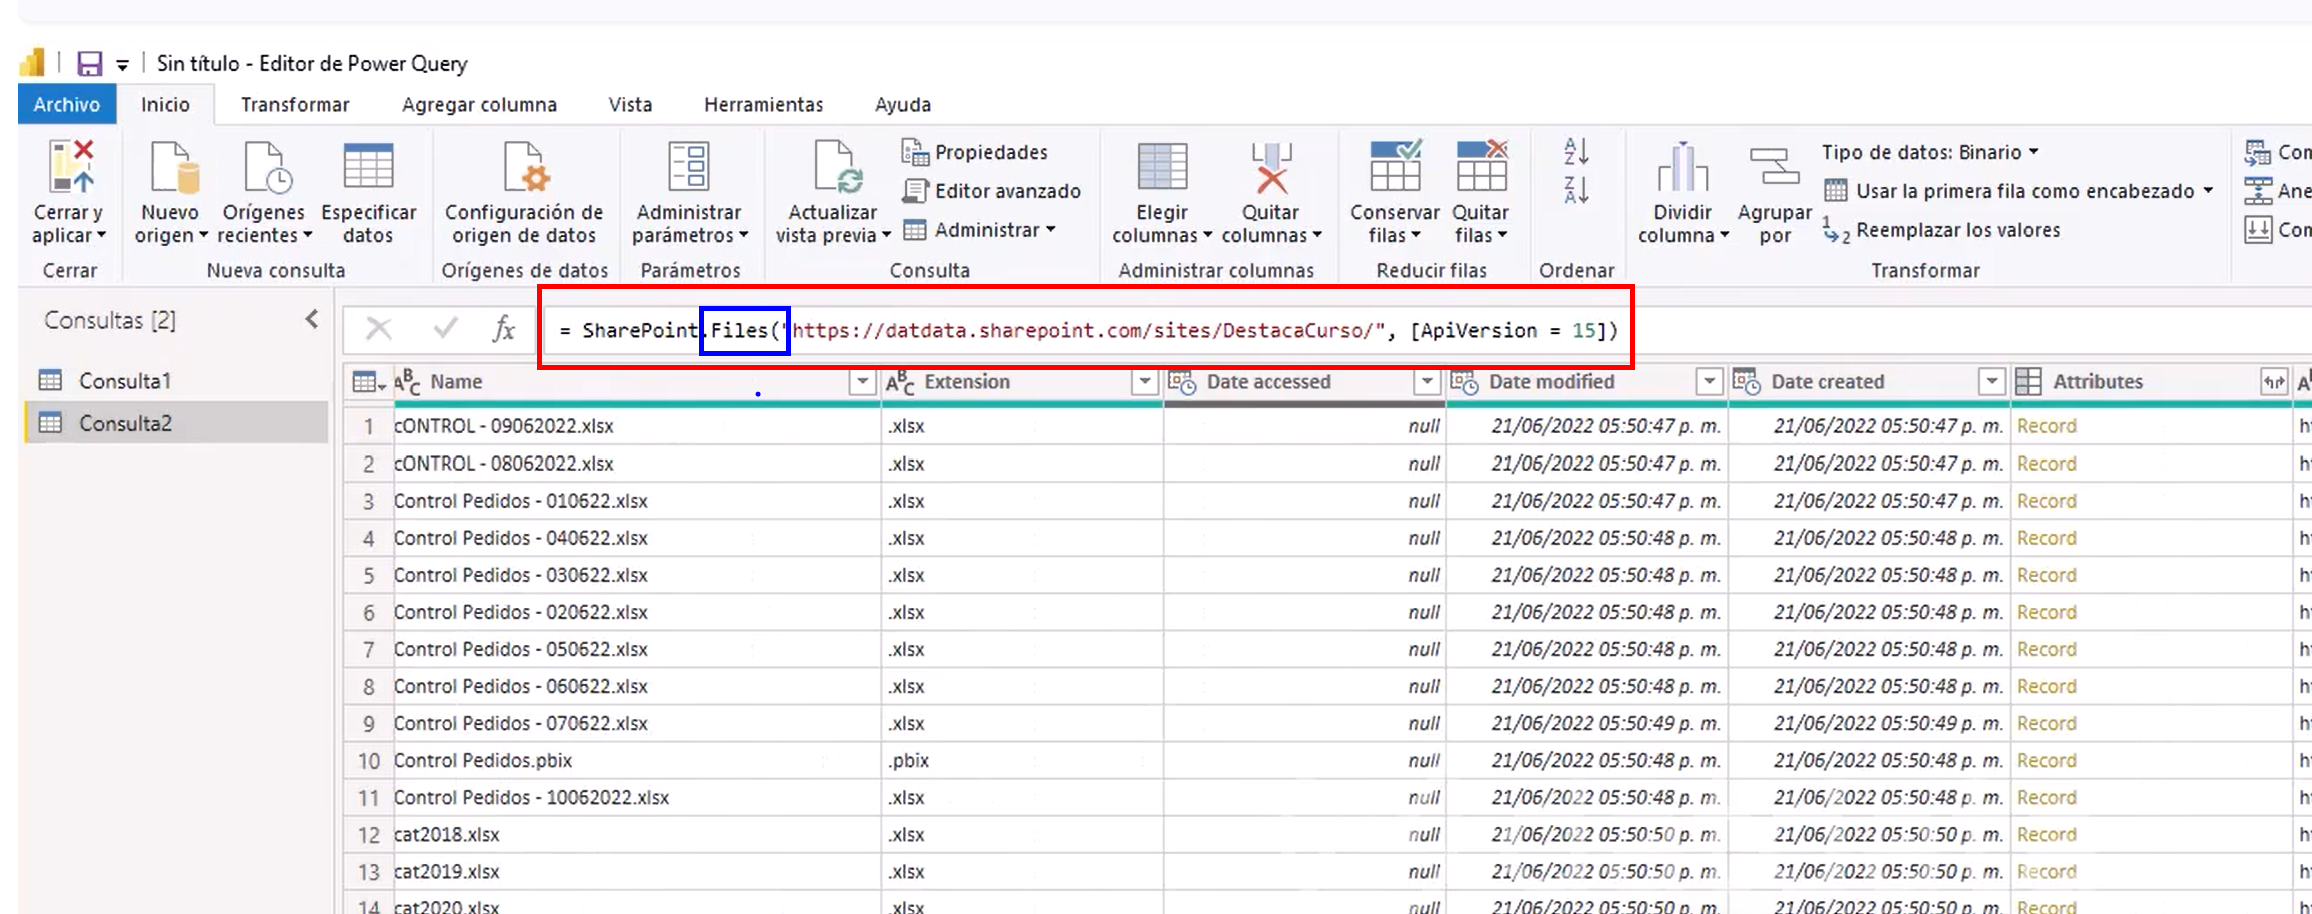The image size is (2312, 914).
Task: Cancel formula edit with the X icon
Action: coord(379,329)
